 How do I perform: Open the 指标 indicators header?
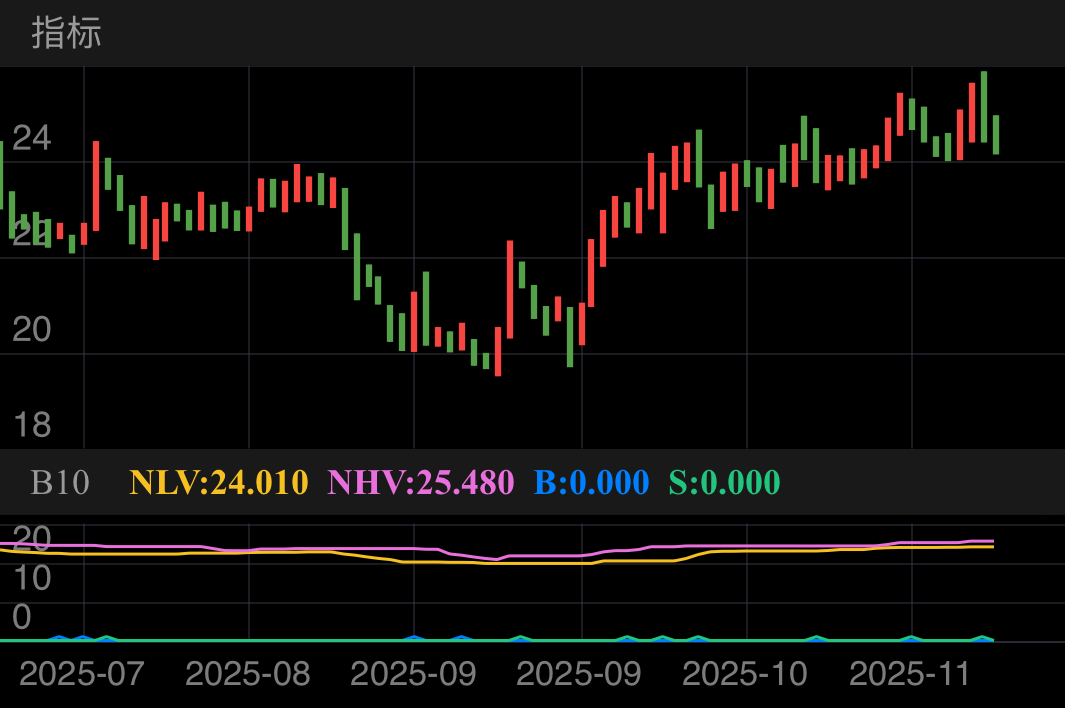pos(66,33)
